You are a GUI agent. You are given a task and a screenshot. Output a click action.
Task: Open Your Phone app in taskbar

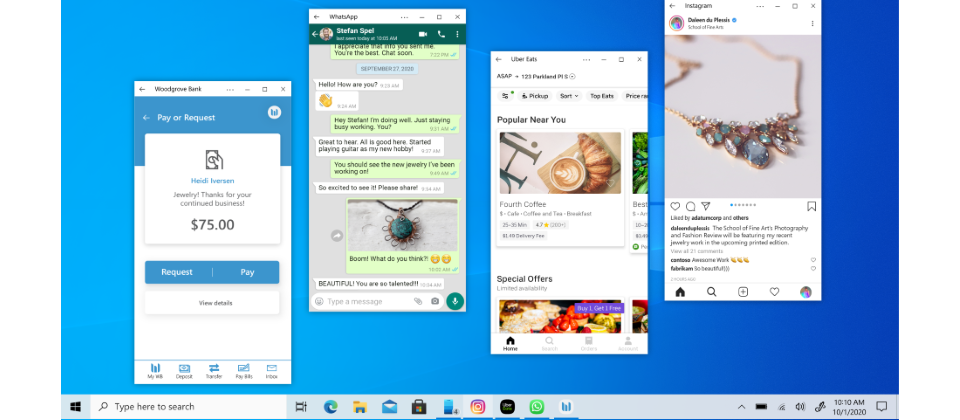click(451, 407)
